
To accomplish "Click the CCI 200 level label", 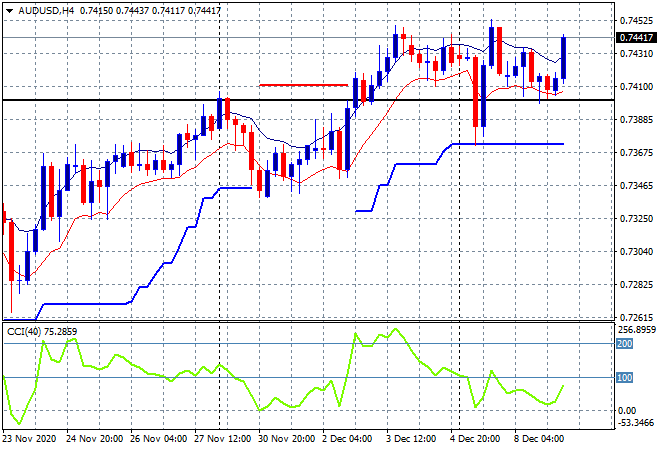I will coord(625,344).
